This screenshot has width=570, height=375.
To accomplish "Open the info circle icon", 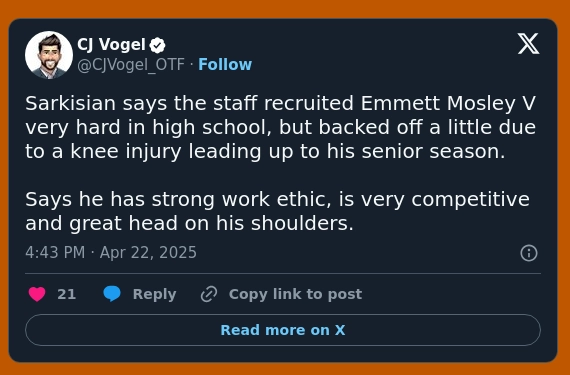I will 529,253.
